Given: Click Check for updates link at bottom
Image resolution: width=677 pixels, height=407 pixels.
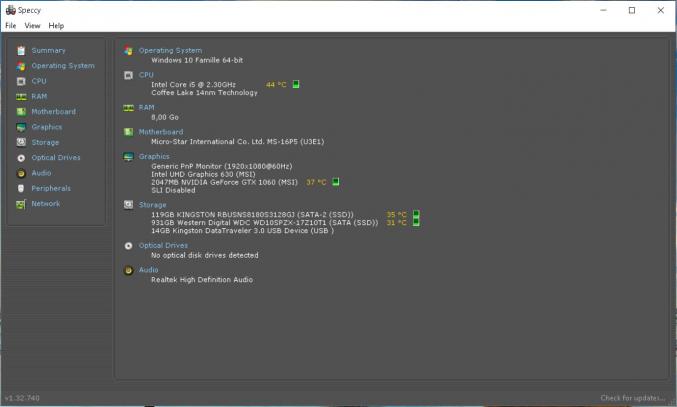Looking at the screenshot, I should pos(633,398).
